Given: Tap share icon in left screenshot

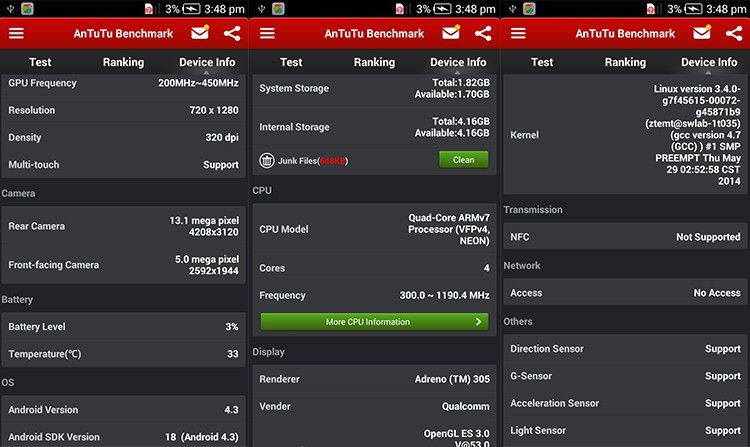Looking at the screenshot, I should (x=232, y=33).
